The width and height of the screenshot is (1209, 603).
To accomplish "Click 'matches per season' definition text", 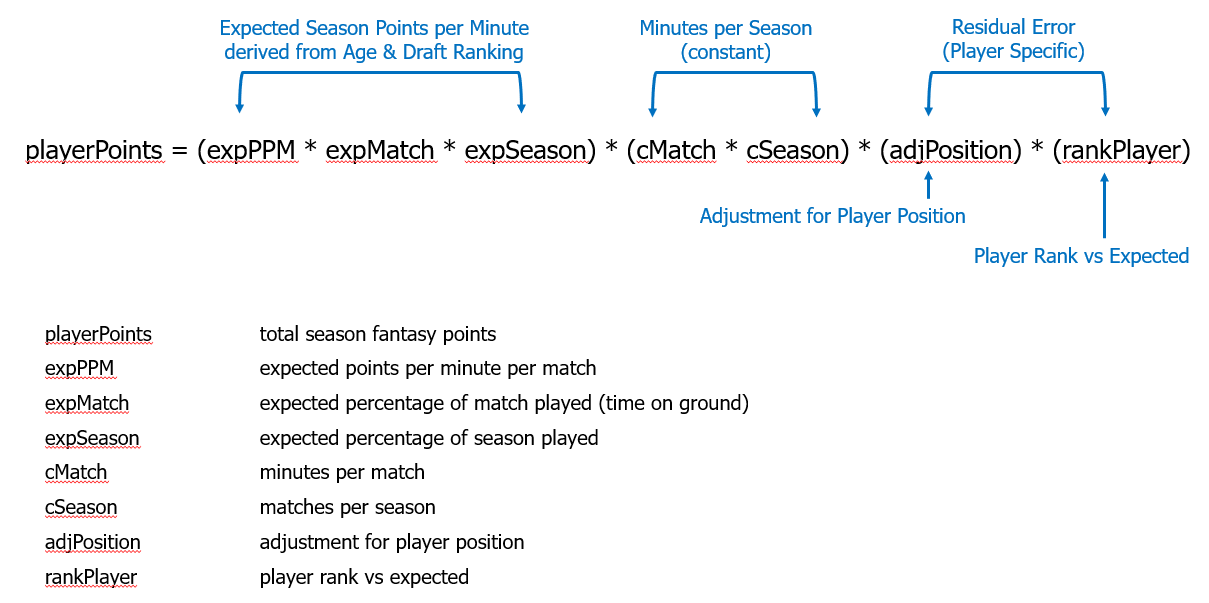I will click(348, 507).
